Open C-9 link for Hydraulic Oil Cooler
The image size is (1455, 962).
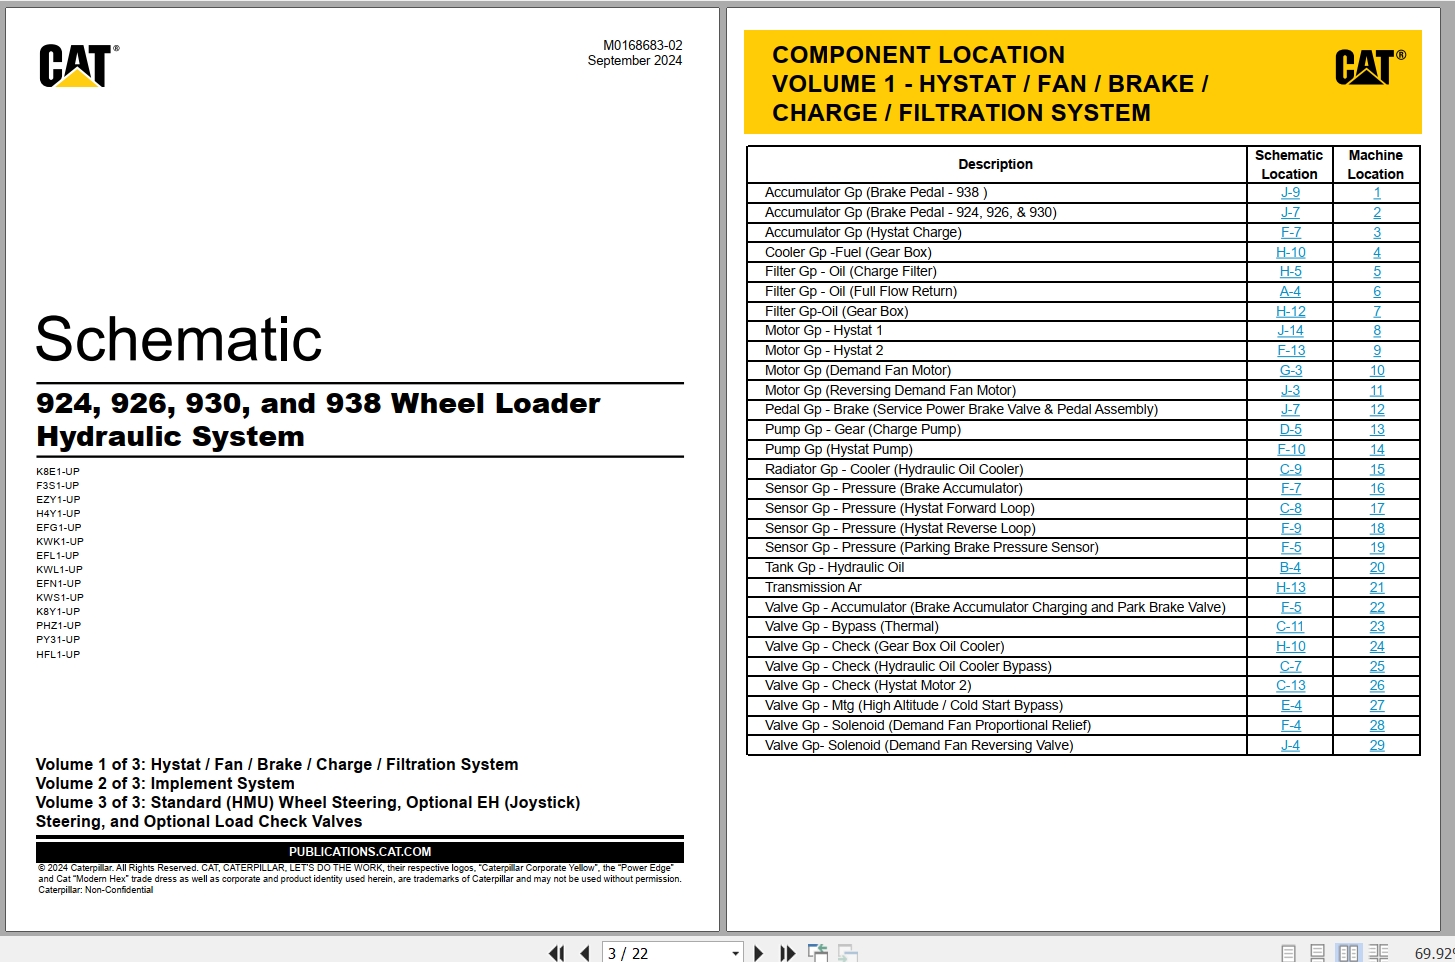1291,469
